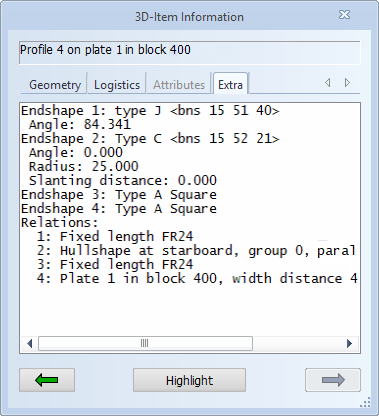Image resolution: width=379 pixels, height=416 pixels.
Task: Click the horizontal scrollbar thumb
Action: pos(145,343)
